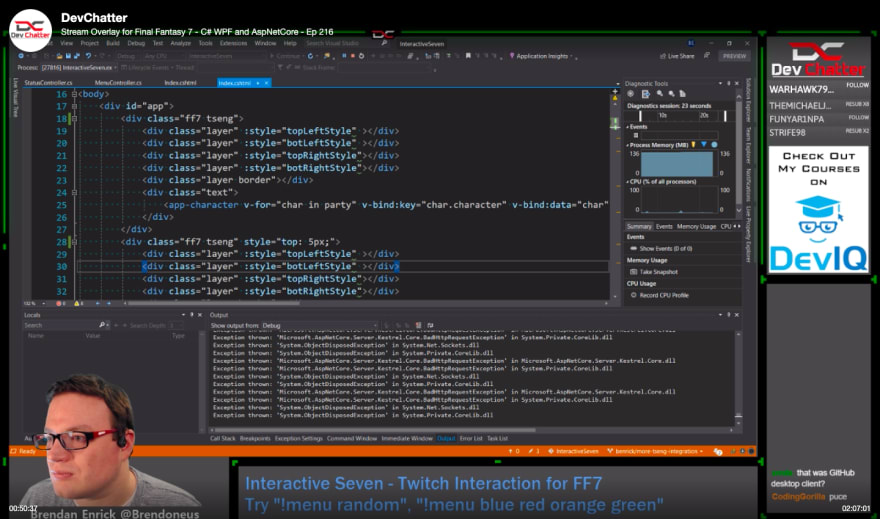880x519 pixels.
Task: Click the Undo toolbar icon
Action: [x=88, y=56]
